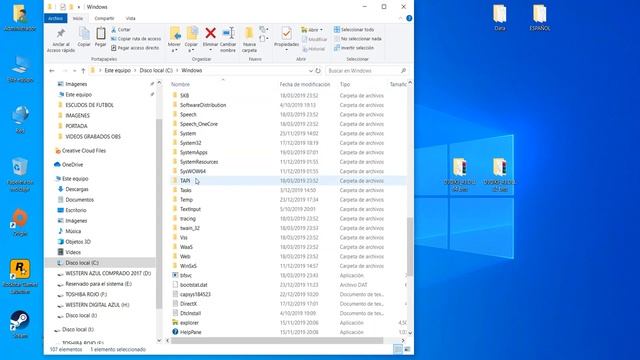Select the Temp folder
Image resolution: width=640 pixels, height=360 pixels.
pos(186,200)
